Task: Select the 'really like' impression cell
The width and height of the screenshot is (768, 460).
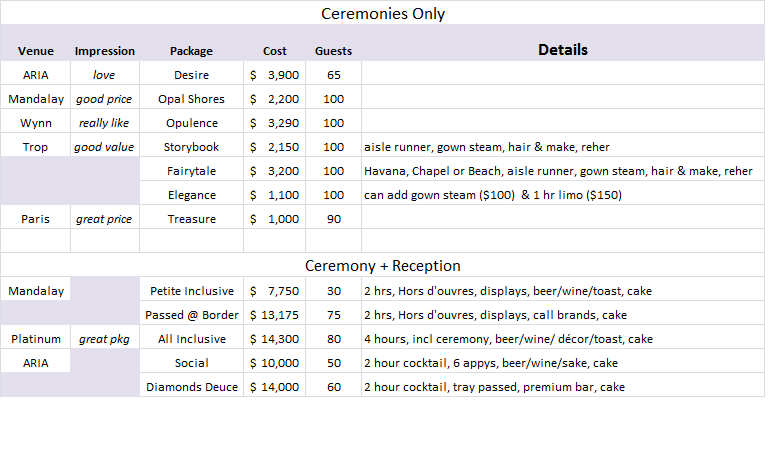Action: point(104,123)
